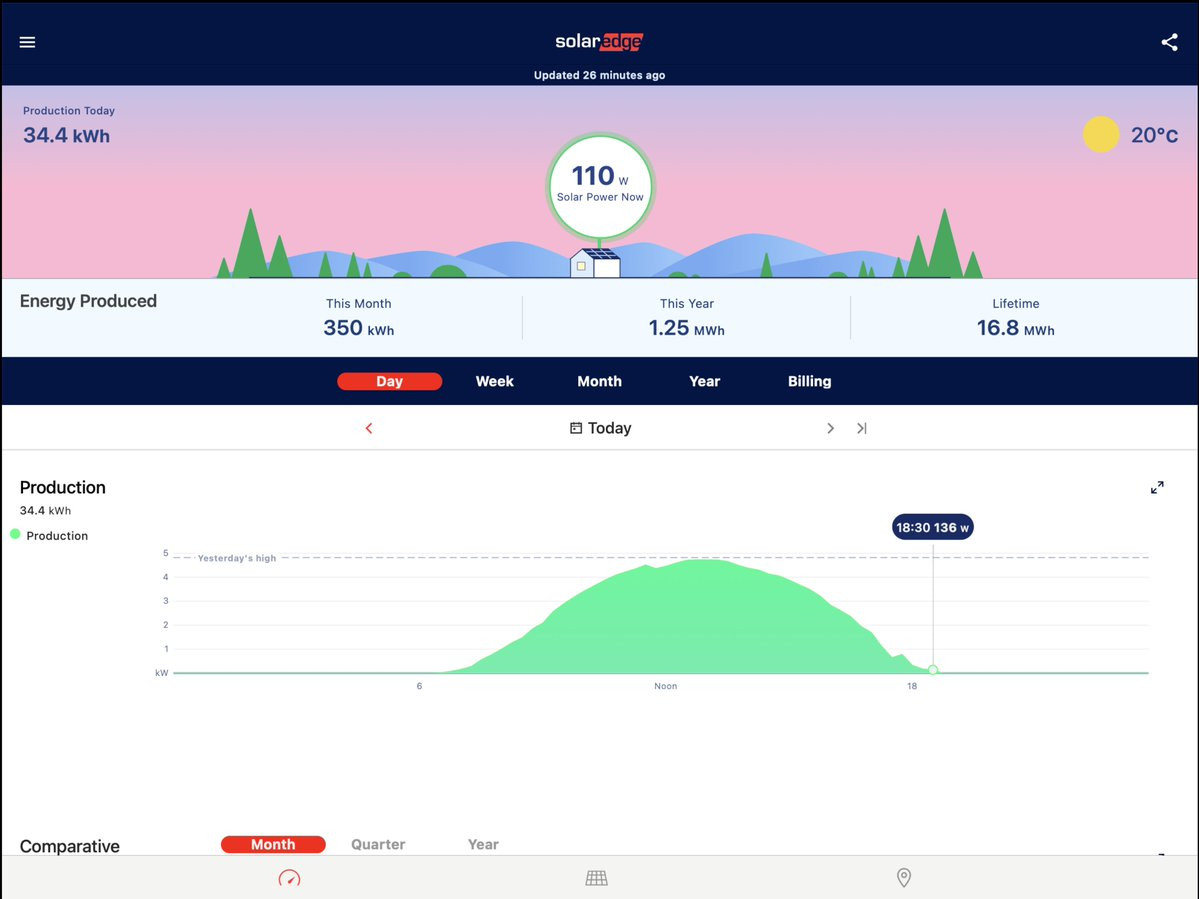
Task: Go to next day with right chevron
Action: point(830,428)
